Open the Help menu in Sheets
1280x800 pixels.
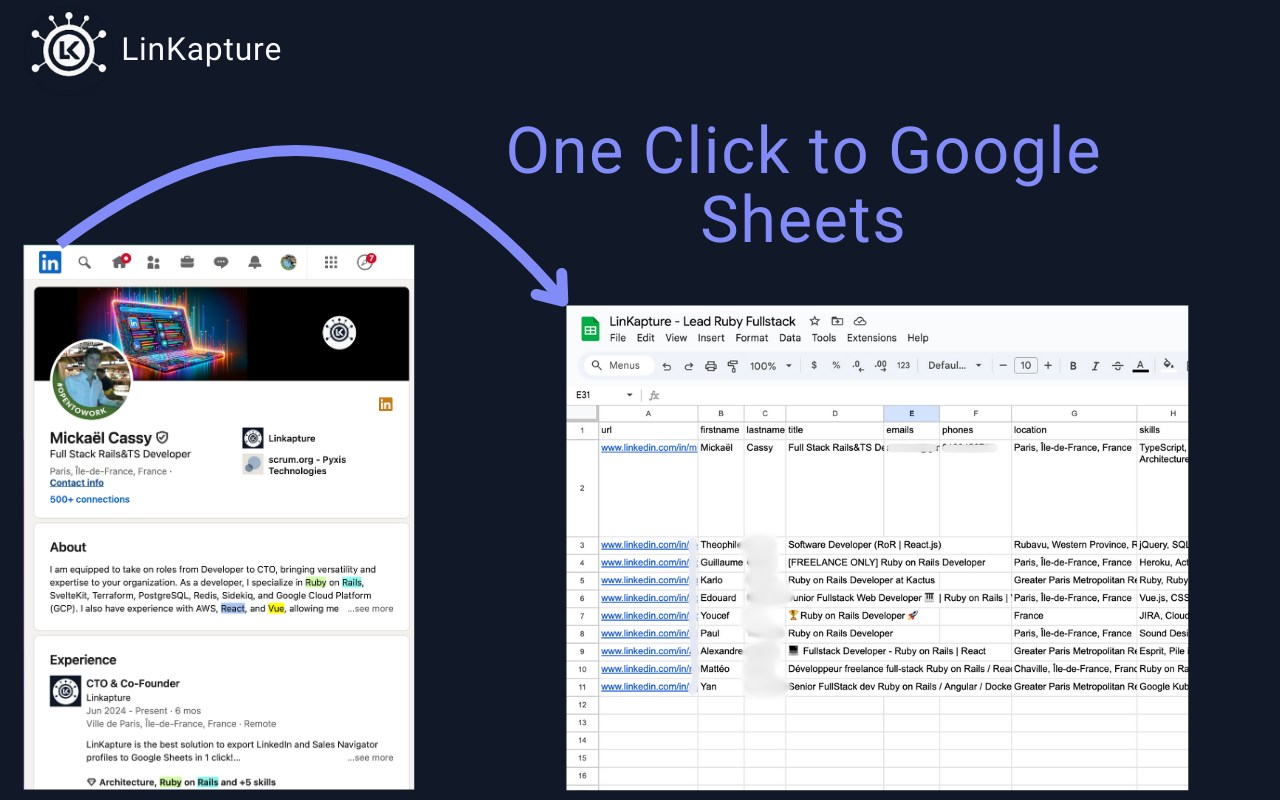918,338
